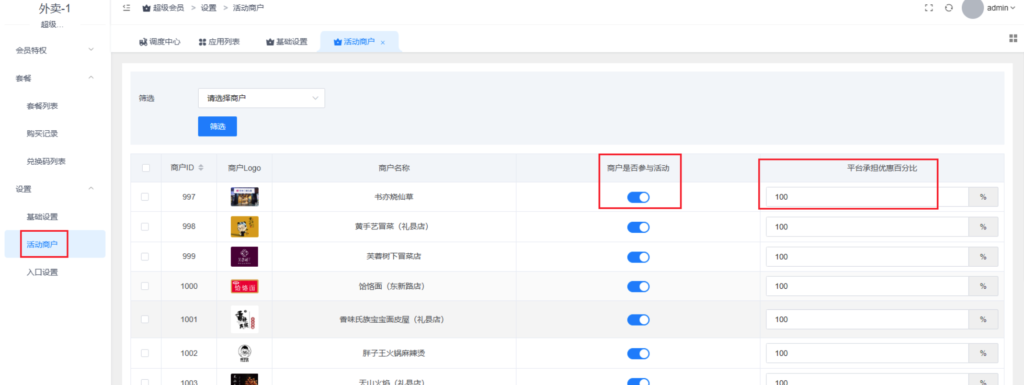Viewport: 1024px width, 385px height.
Task: Click the red logo of merchant 1000
Action: (x=244, y=286)
